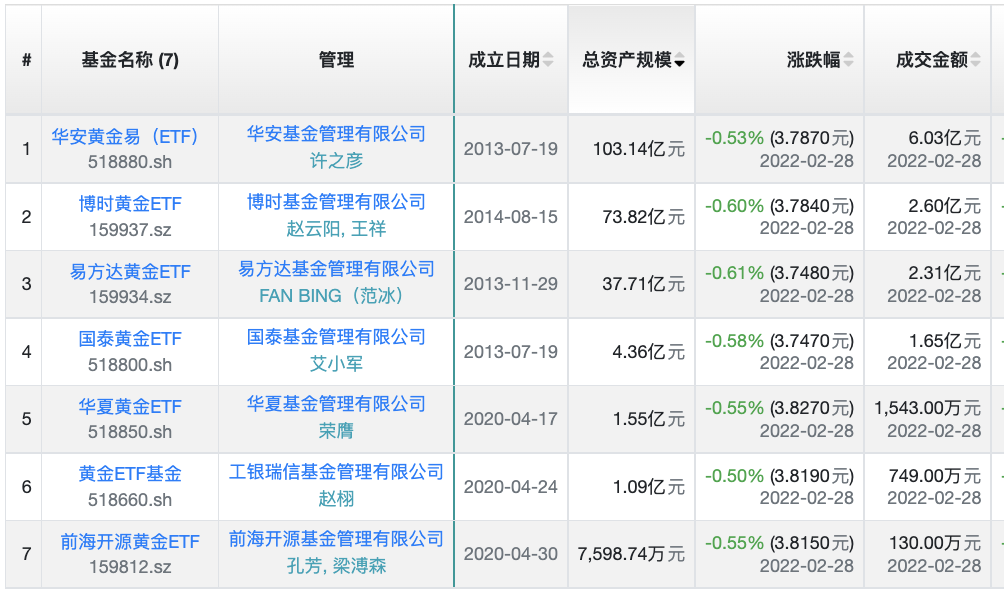View managers 赵云阳, 王祥
Image resolution: width=1004 pixels, height=594 pixels.
coord(336,229)
